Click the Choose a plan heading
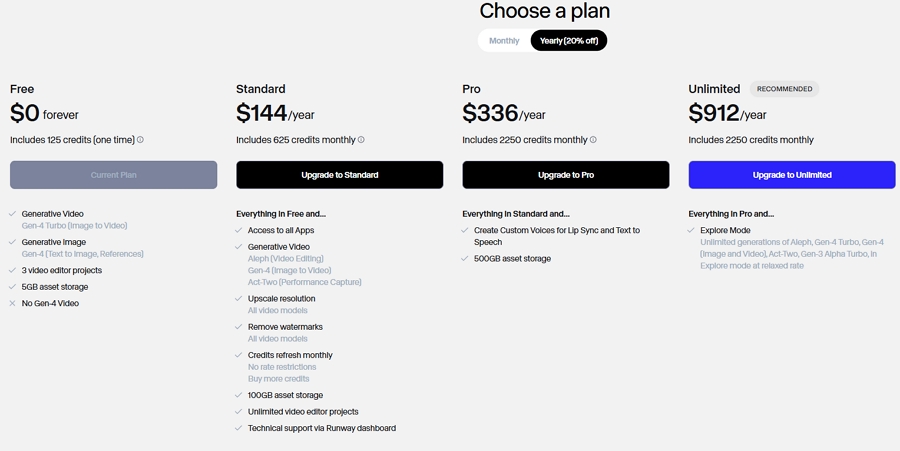This screenshot has width=900, height=451. tap(544, 12)
